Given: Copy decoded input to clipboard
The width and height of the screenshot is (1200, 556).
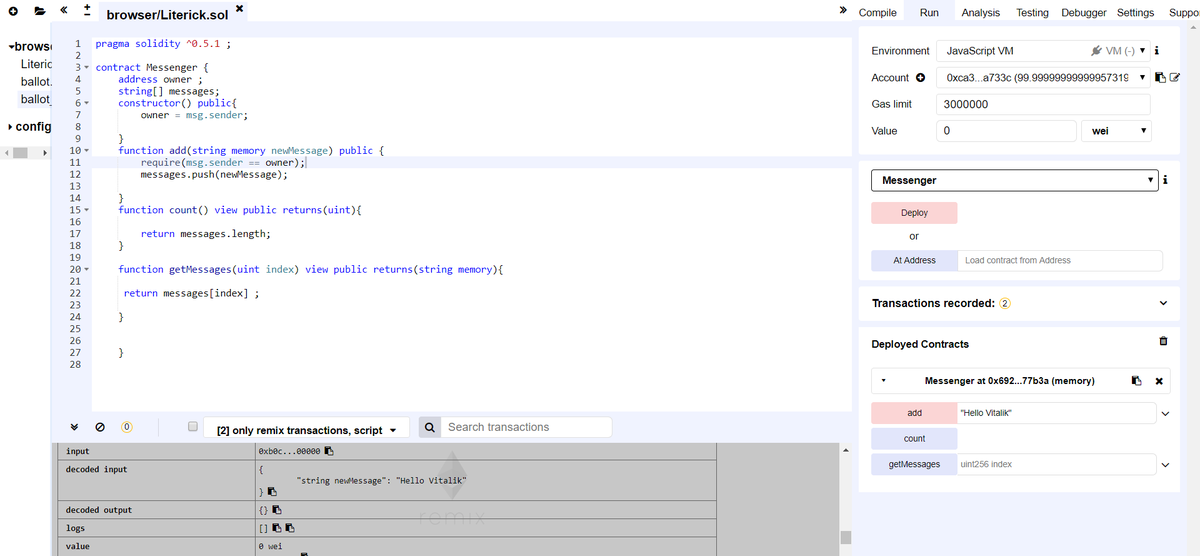Looking at the screenshot, I should pos(271,492).
